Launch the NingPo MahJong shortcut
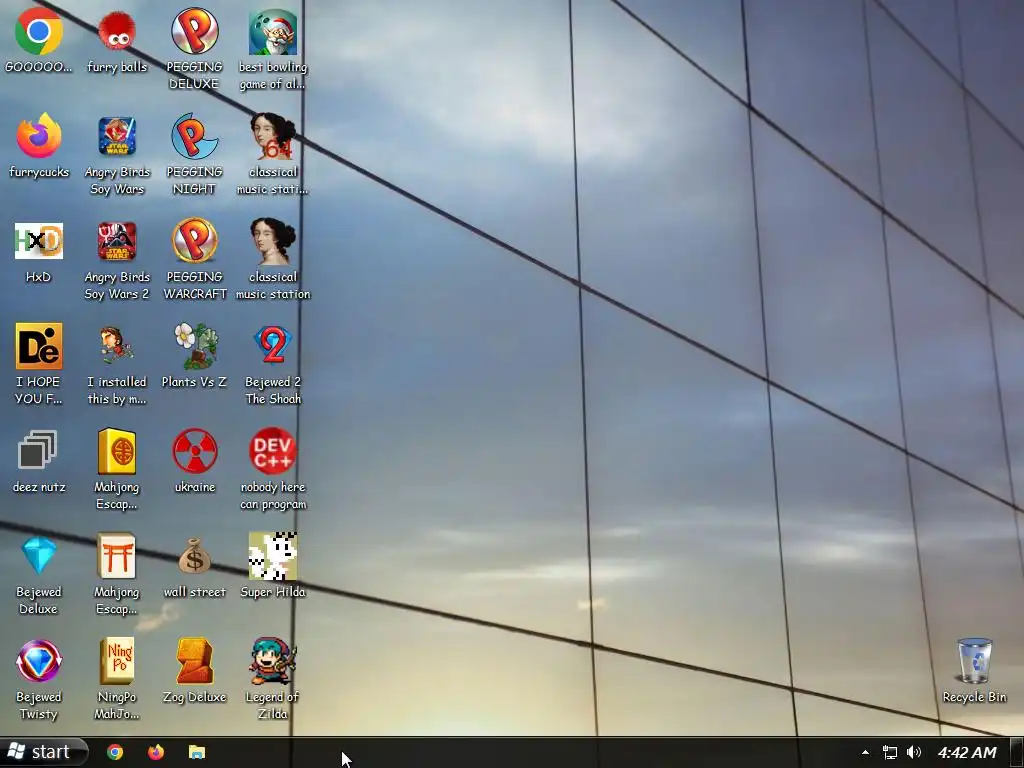 click(x=117, y=661)
